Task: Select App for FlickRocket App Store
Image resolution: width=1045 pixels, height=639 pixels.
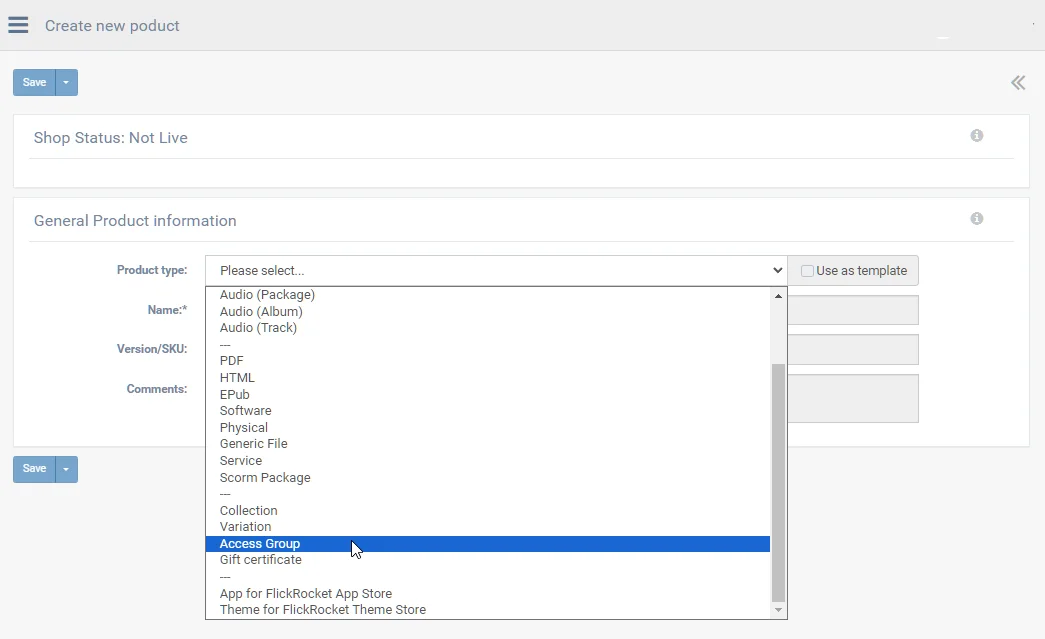Action: click(x=488, y=593)
